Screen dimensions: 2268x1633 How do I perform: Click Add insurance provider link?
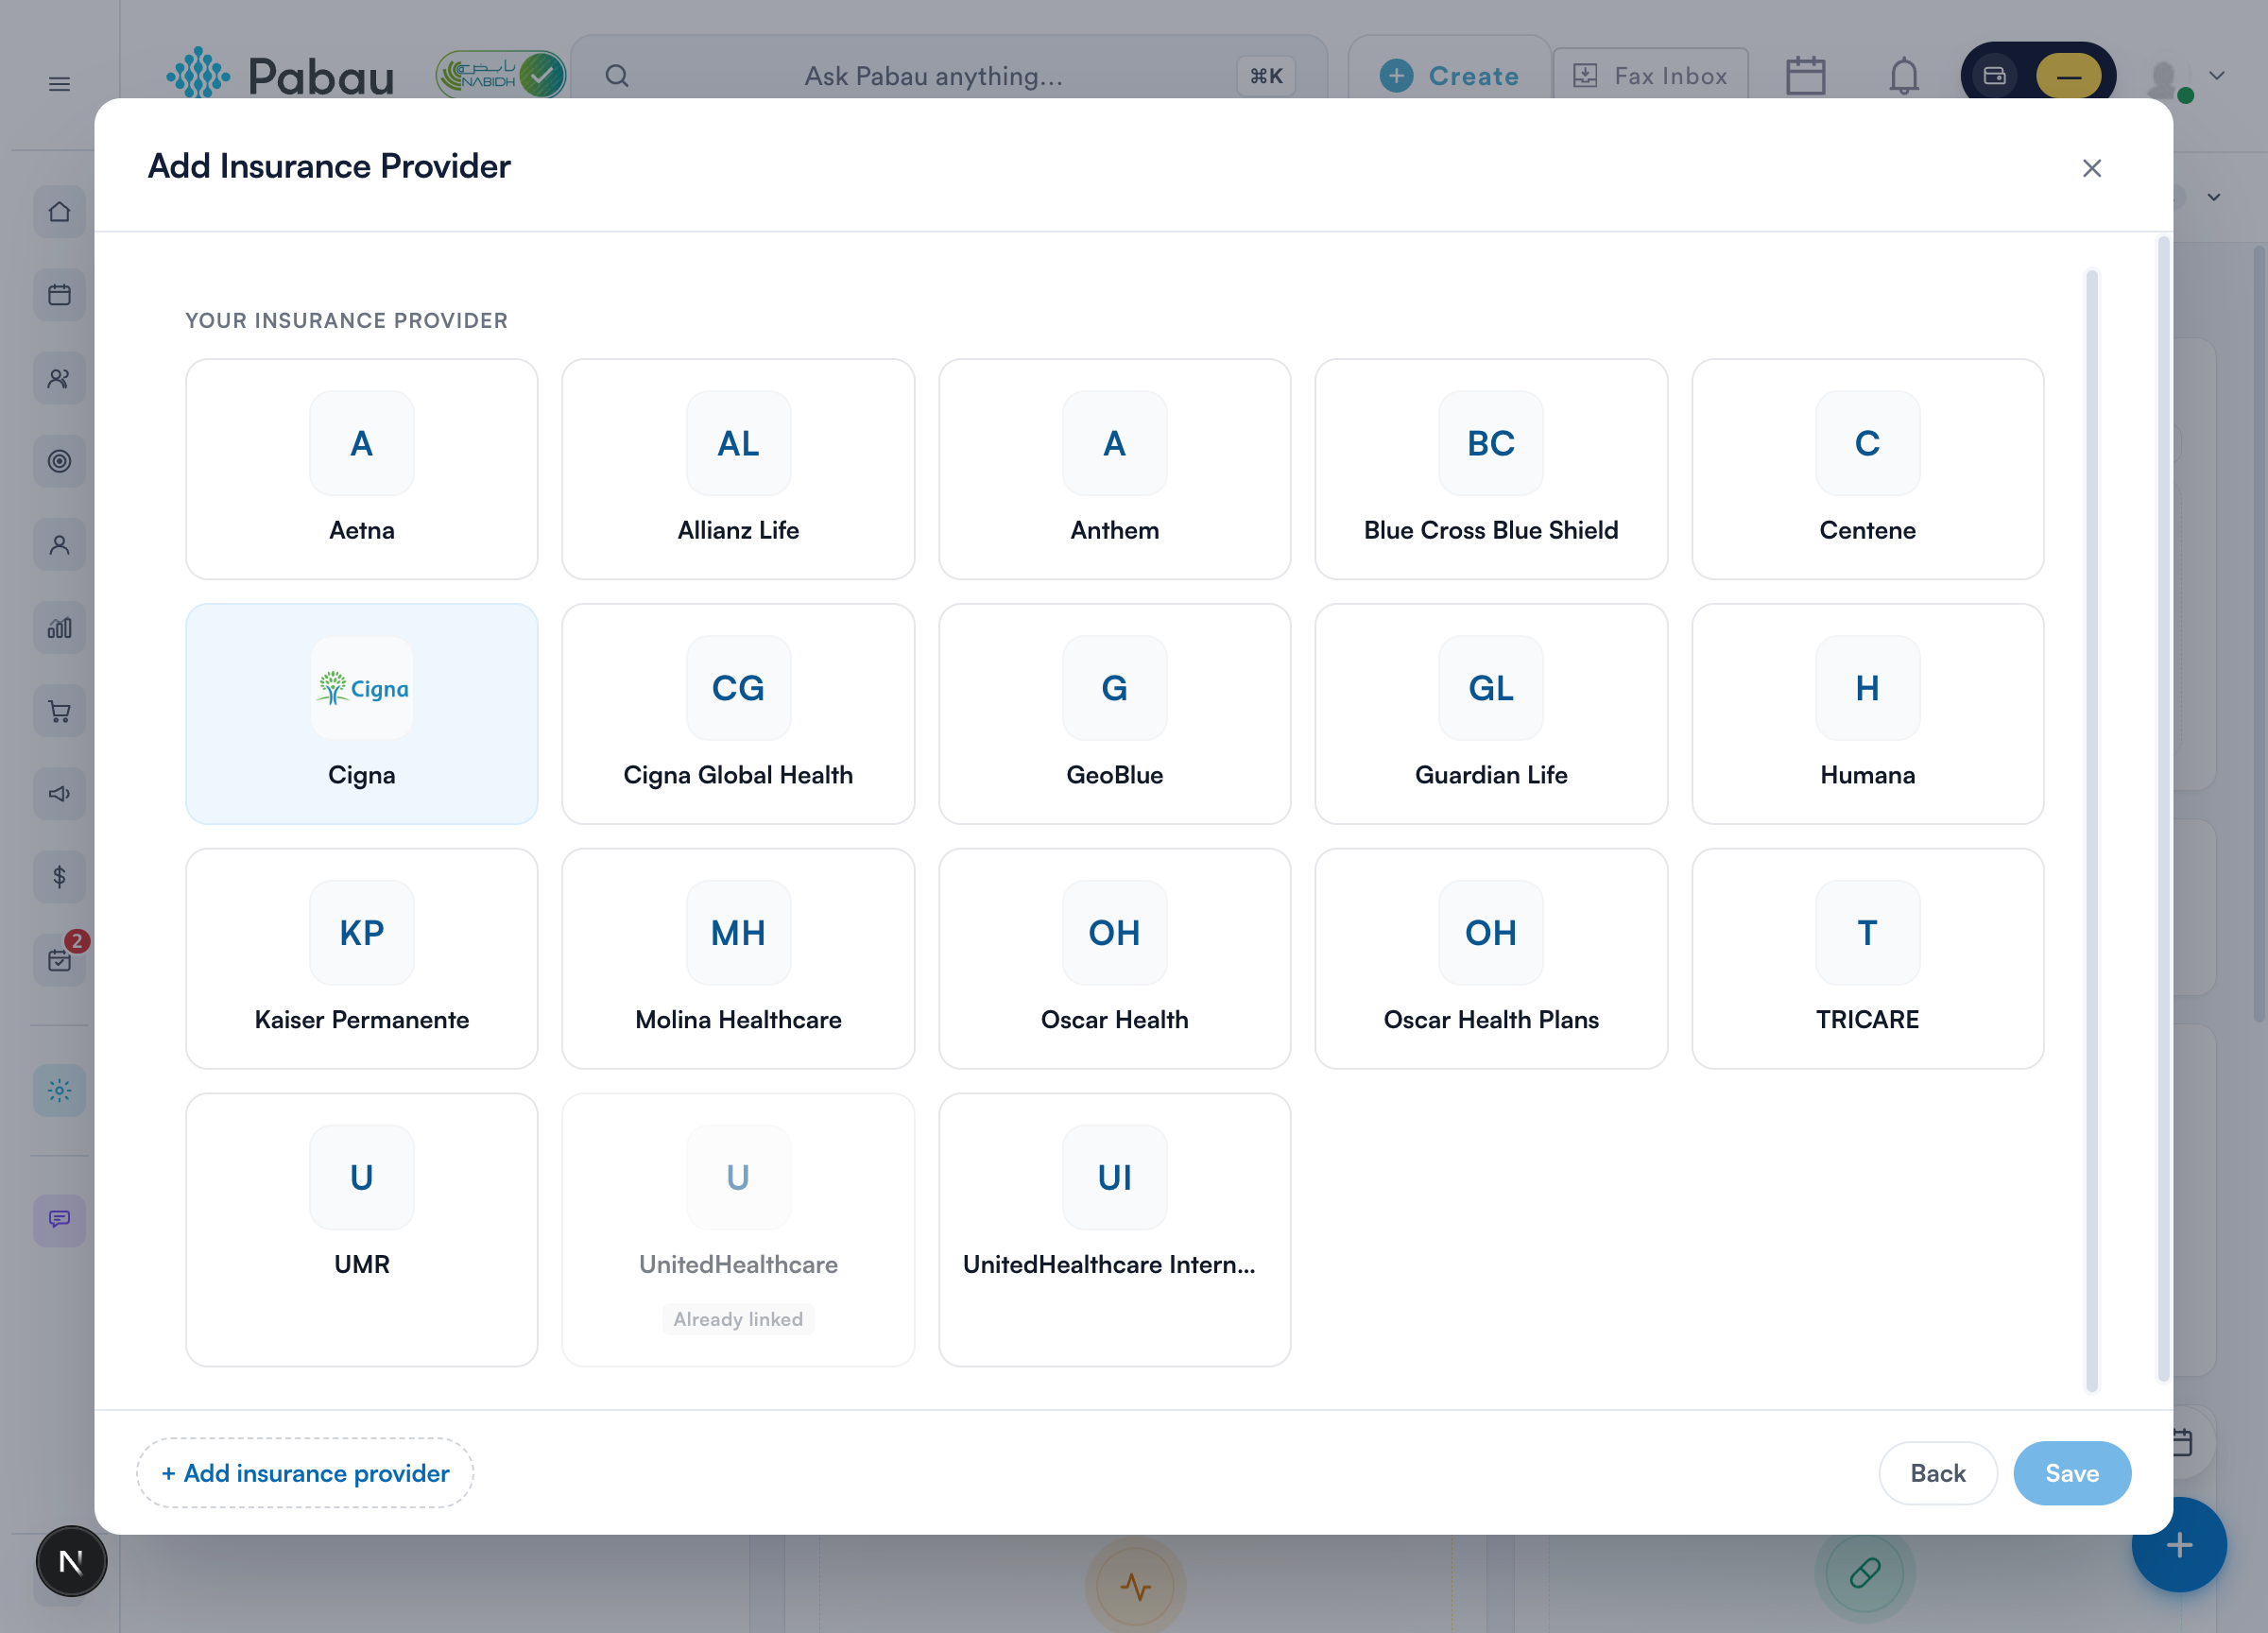click(x=305, y=1472)
